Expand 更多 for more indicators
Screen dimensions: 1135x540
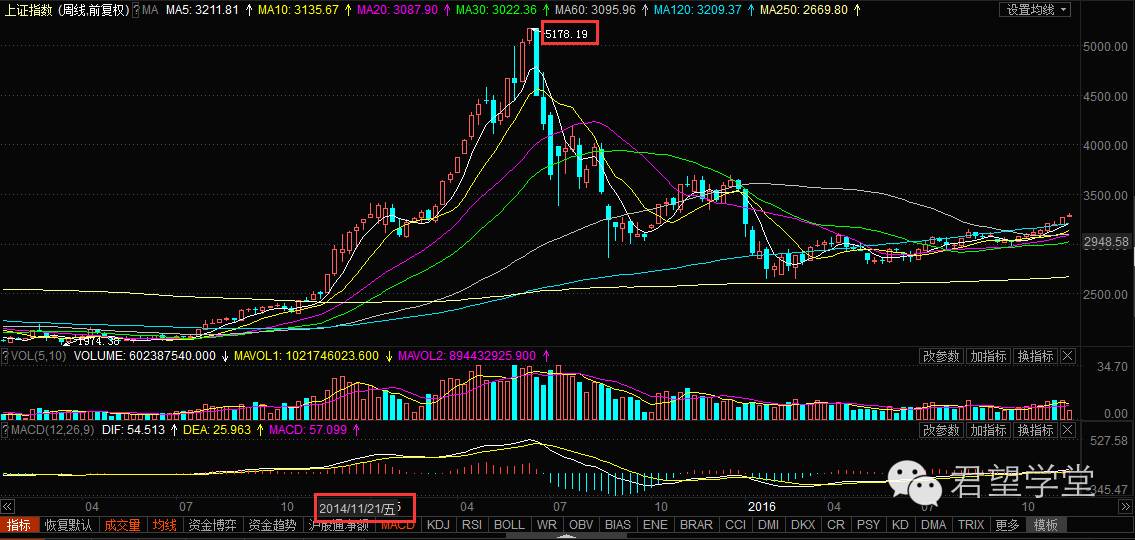(1007, 525)
